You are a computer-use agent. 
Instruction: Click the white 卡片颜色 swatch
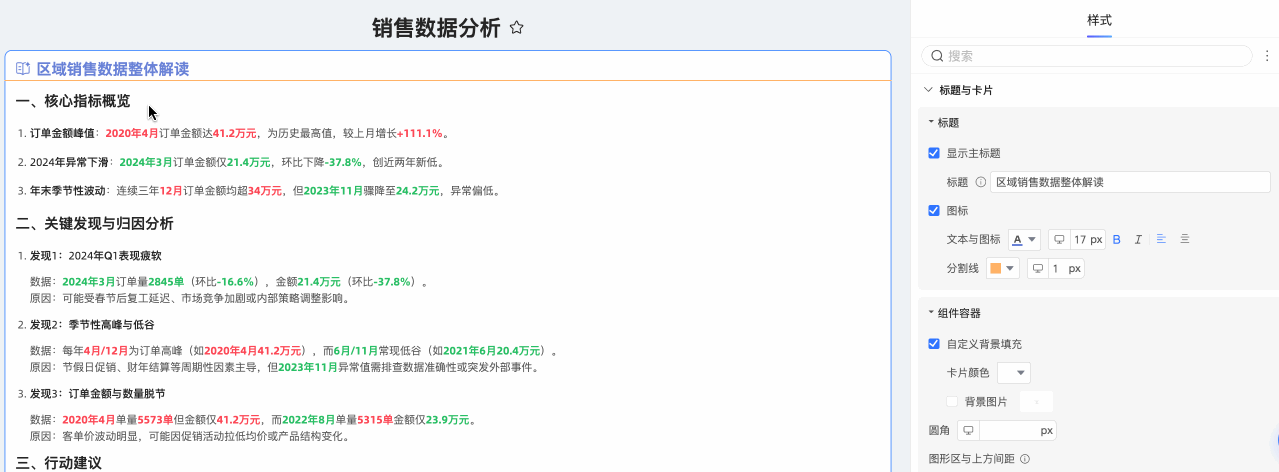1006,373
